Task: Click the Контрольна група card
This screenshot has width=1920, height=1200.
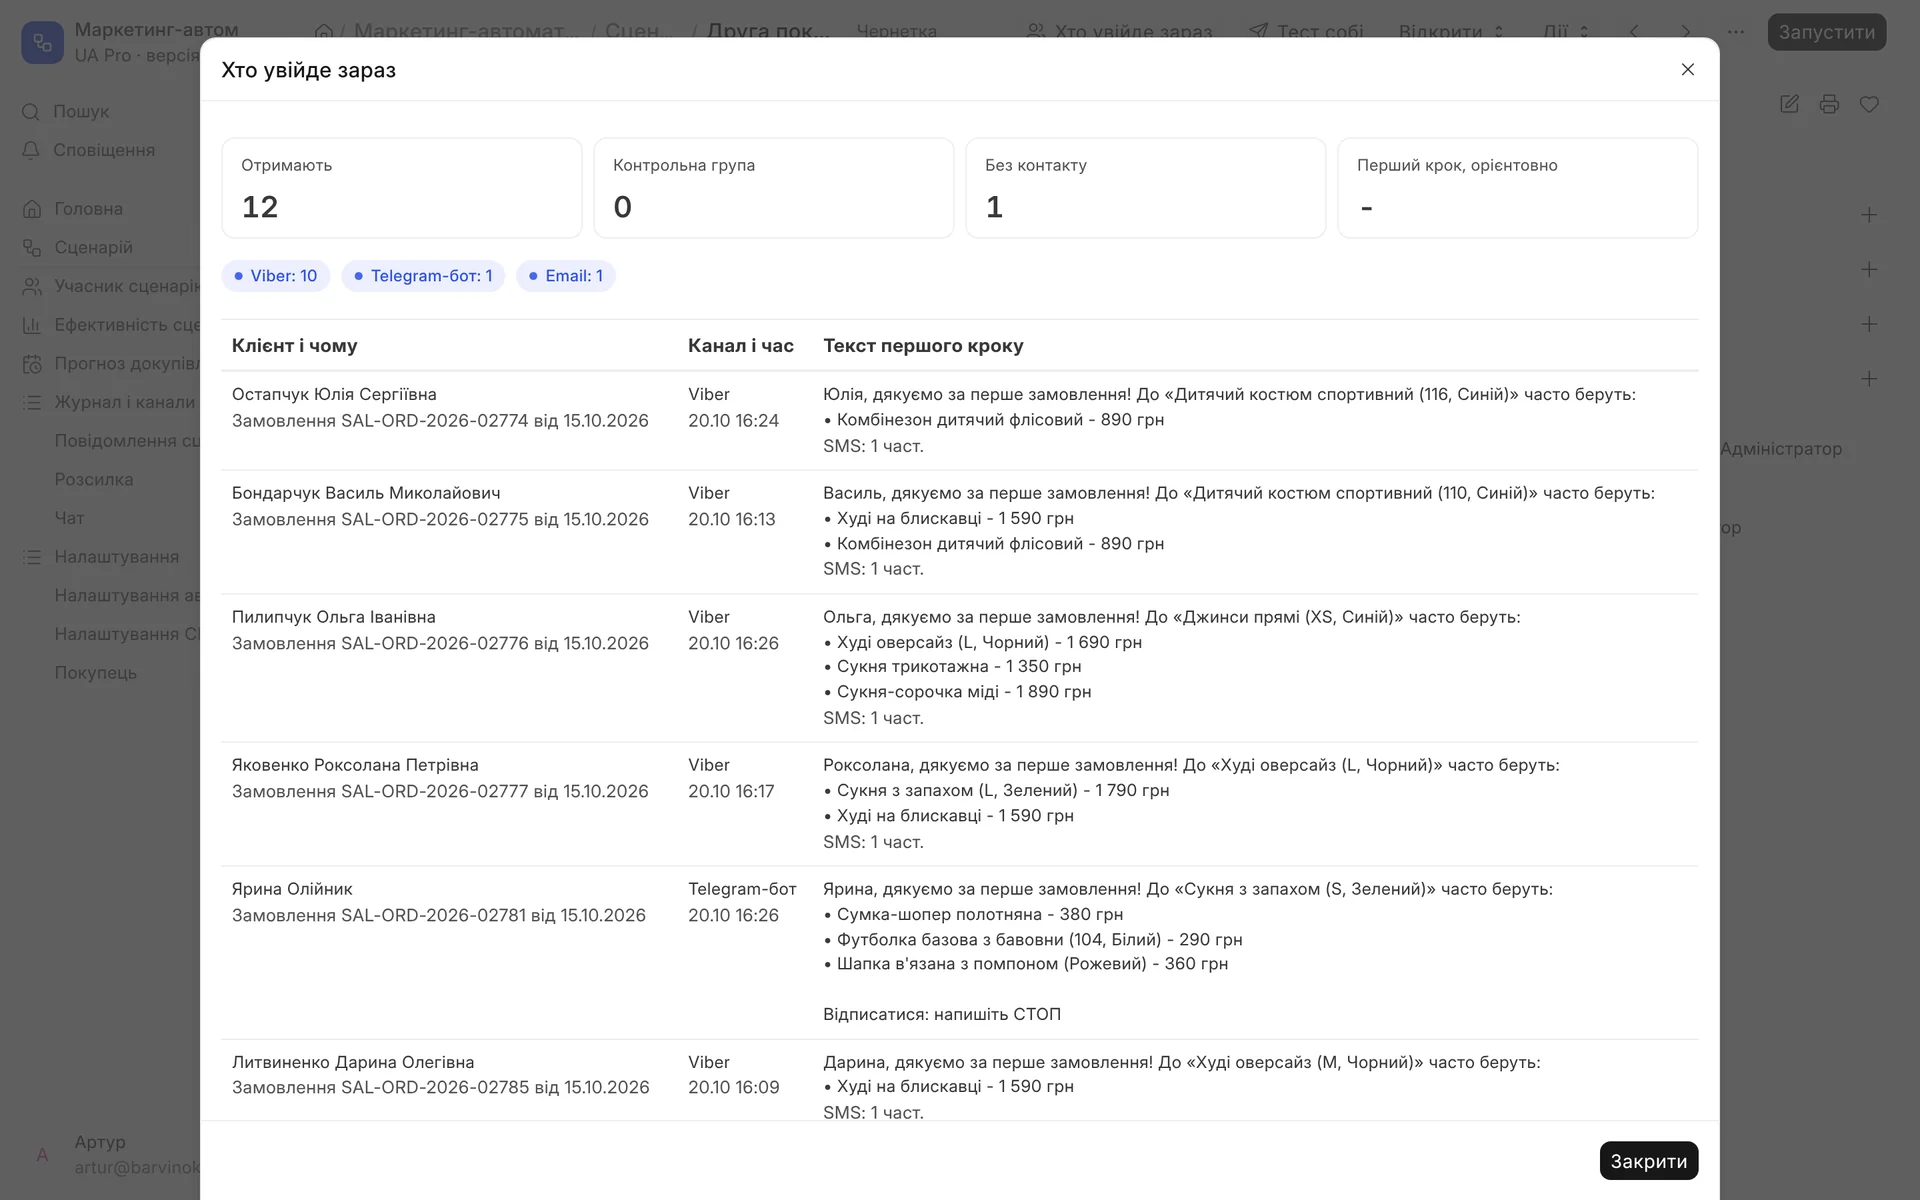Action: pos(774,188)
